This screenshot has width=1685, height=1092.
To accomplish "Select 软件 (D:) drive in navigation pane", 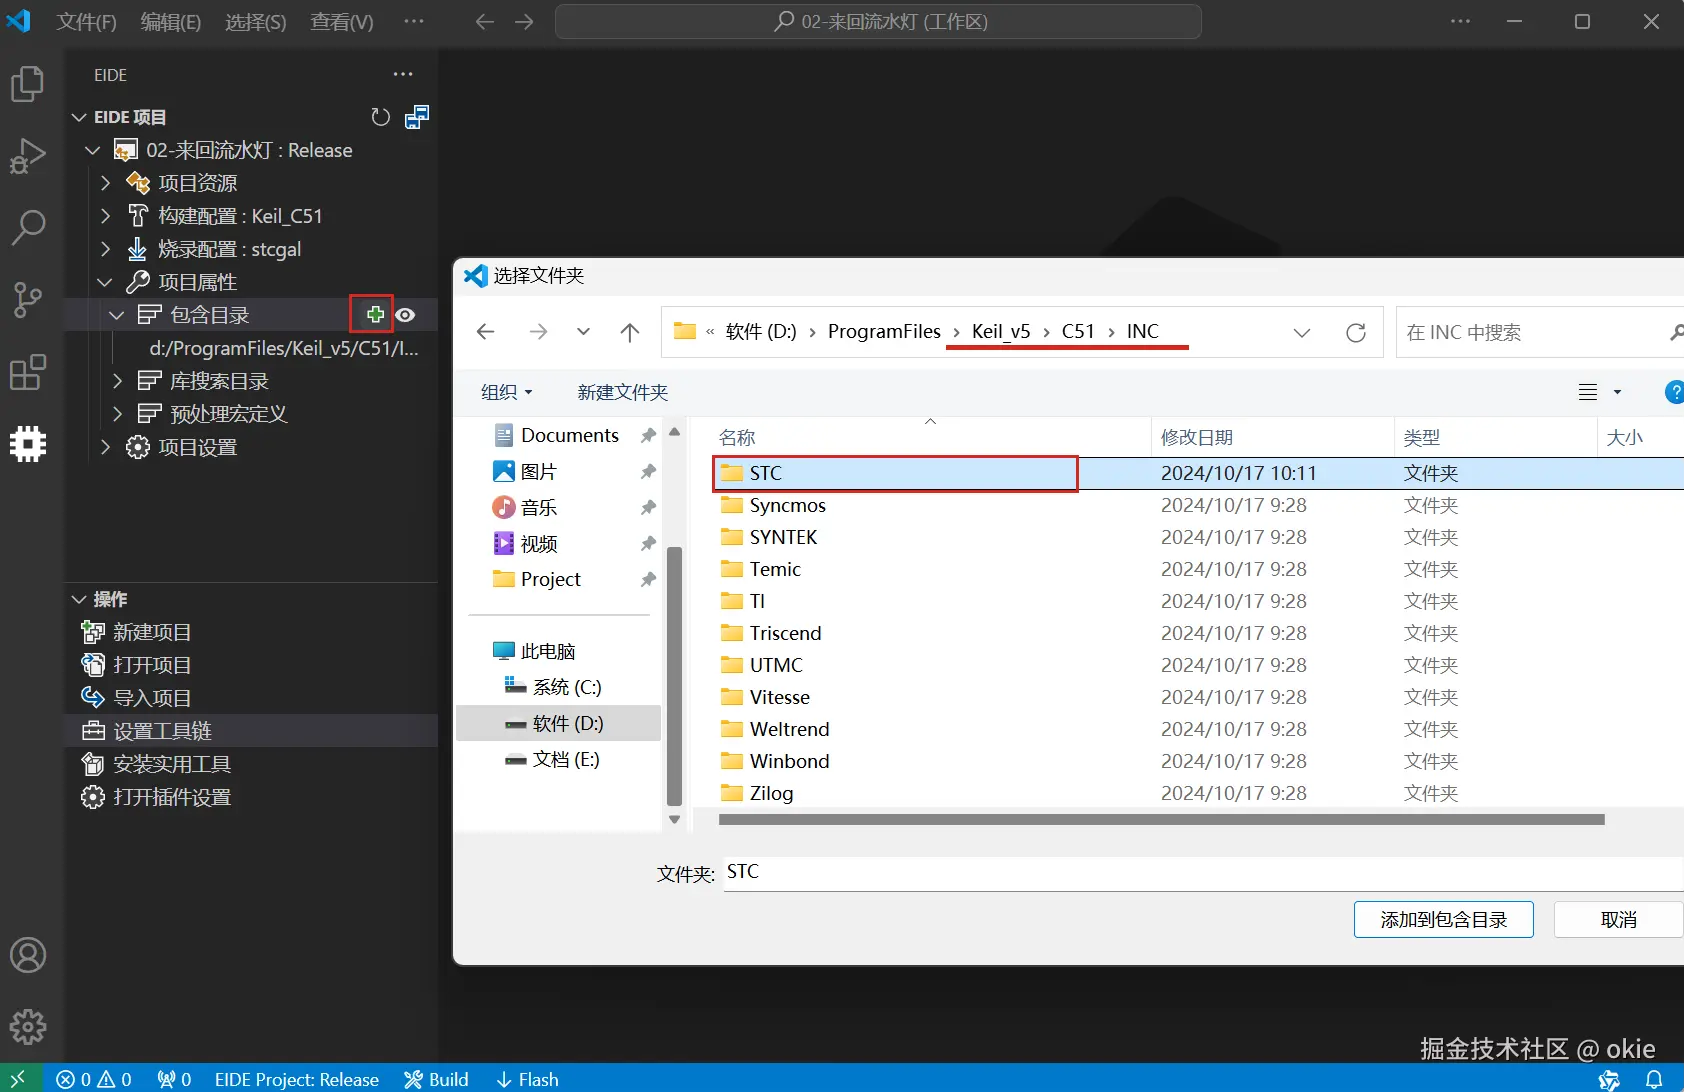I will click(x=559, y=723).
